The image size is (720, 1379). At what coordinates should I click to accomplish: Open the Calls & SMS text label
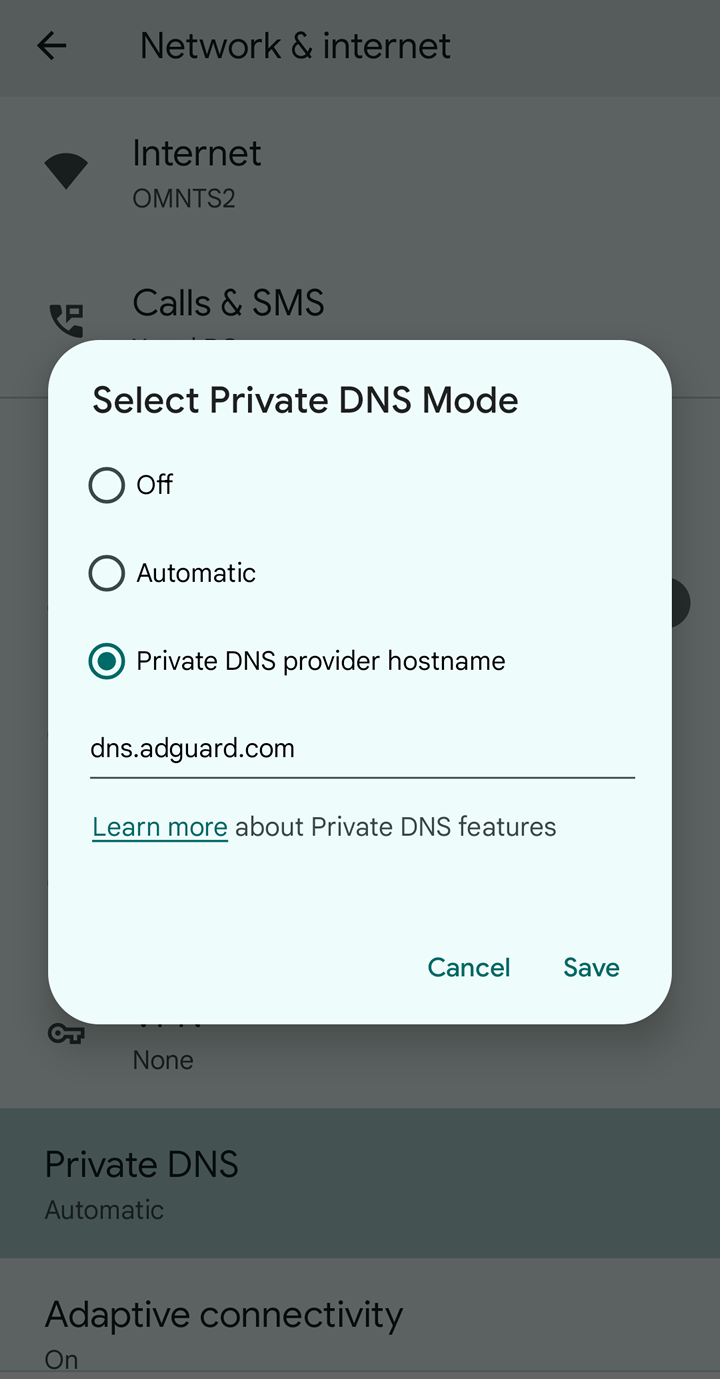click(x=228, y=303)
